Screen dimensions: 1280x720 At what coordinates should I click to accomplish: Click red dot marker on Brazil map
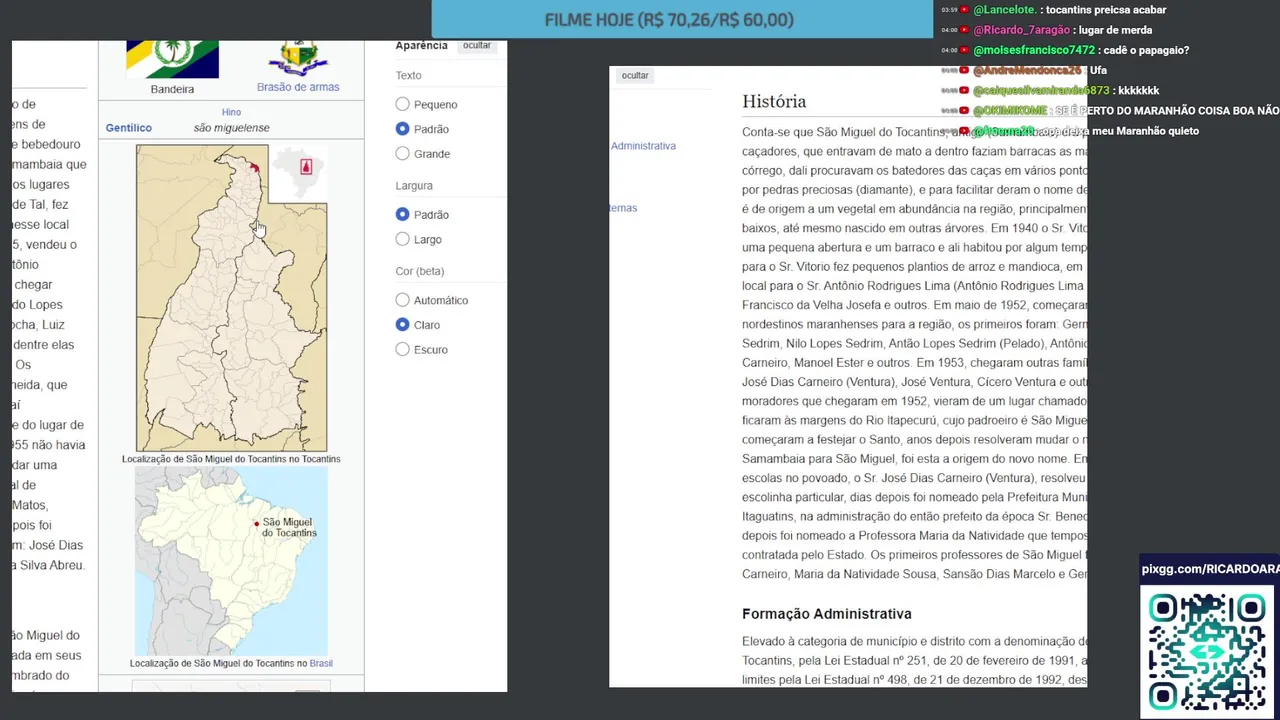tap(257, 523)
